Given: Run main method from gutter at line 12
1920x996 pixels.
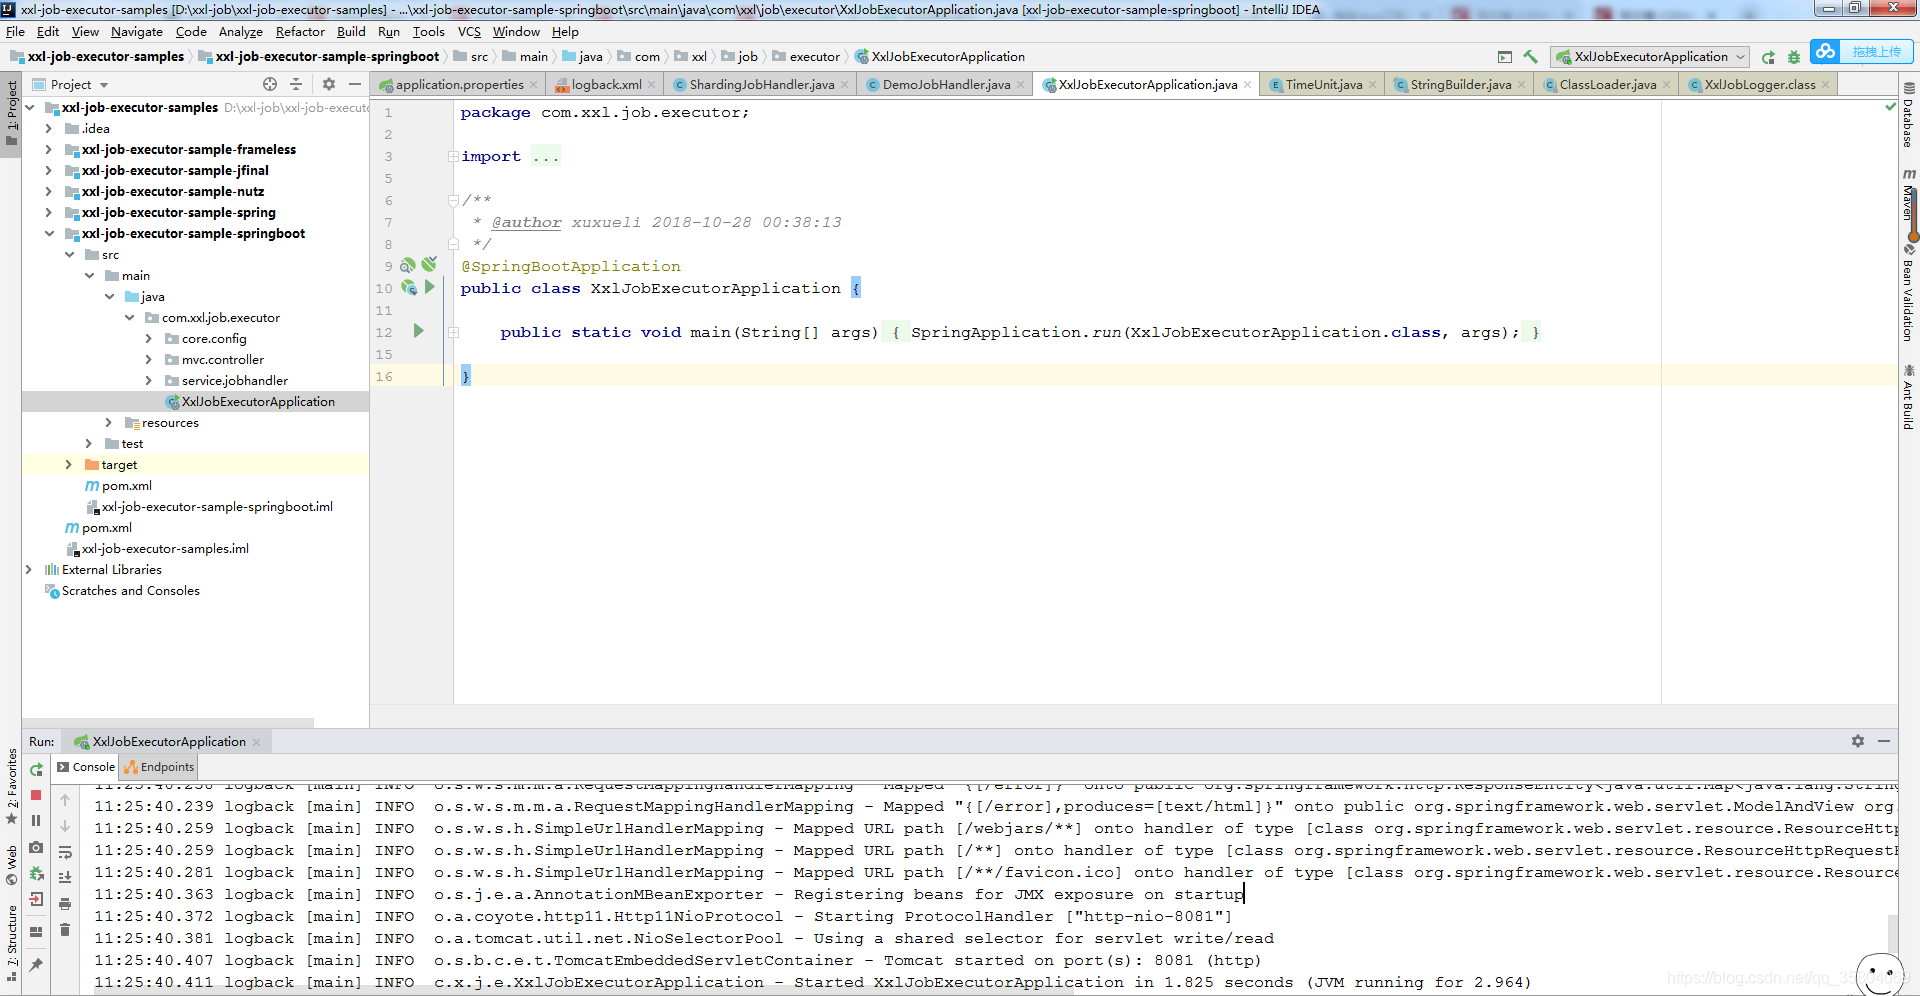Looking at the screenshot, I should [419, 331].
